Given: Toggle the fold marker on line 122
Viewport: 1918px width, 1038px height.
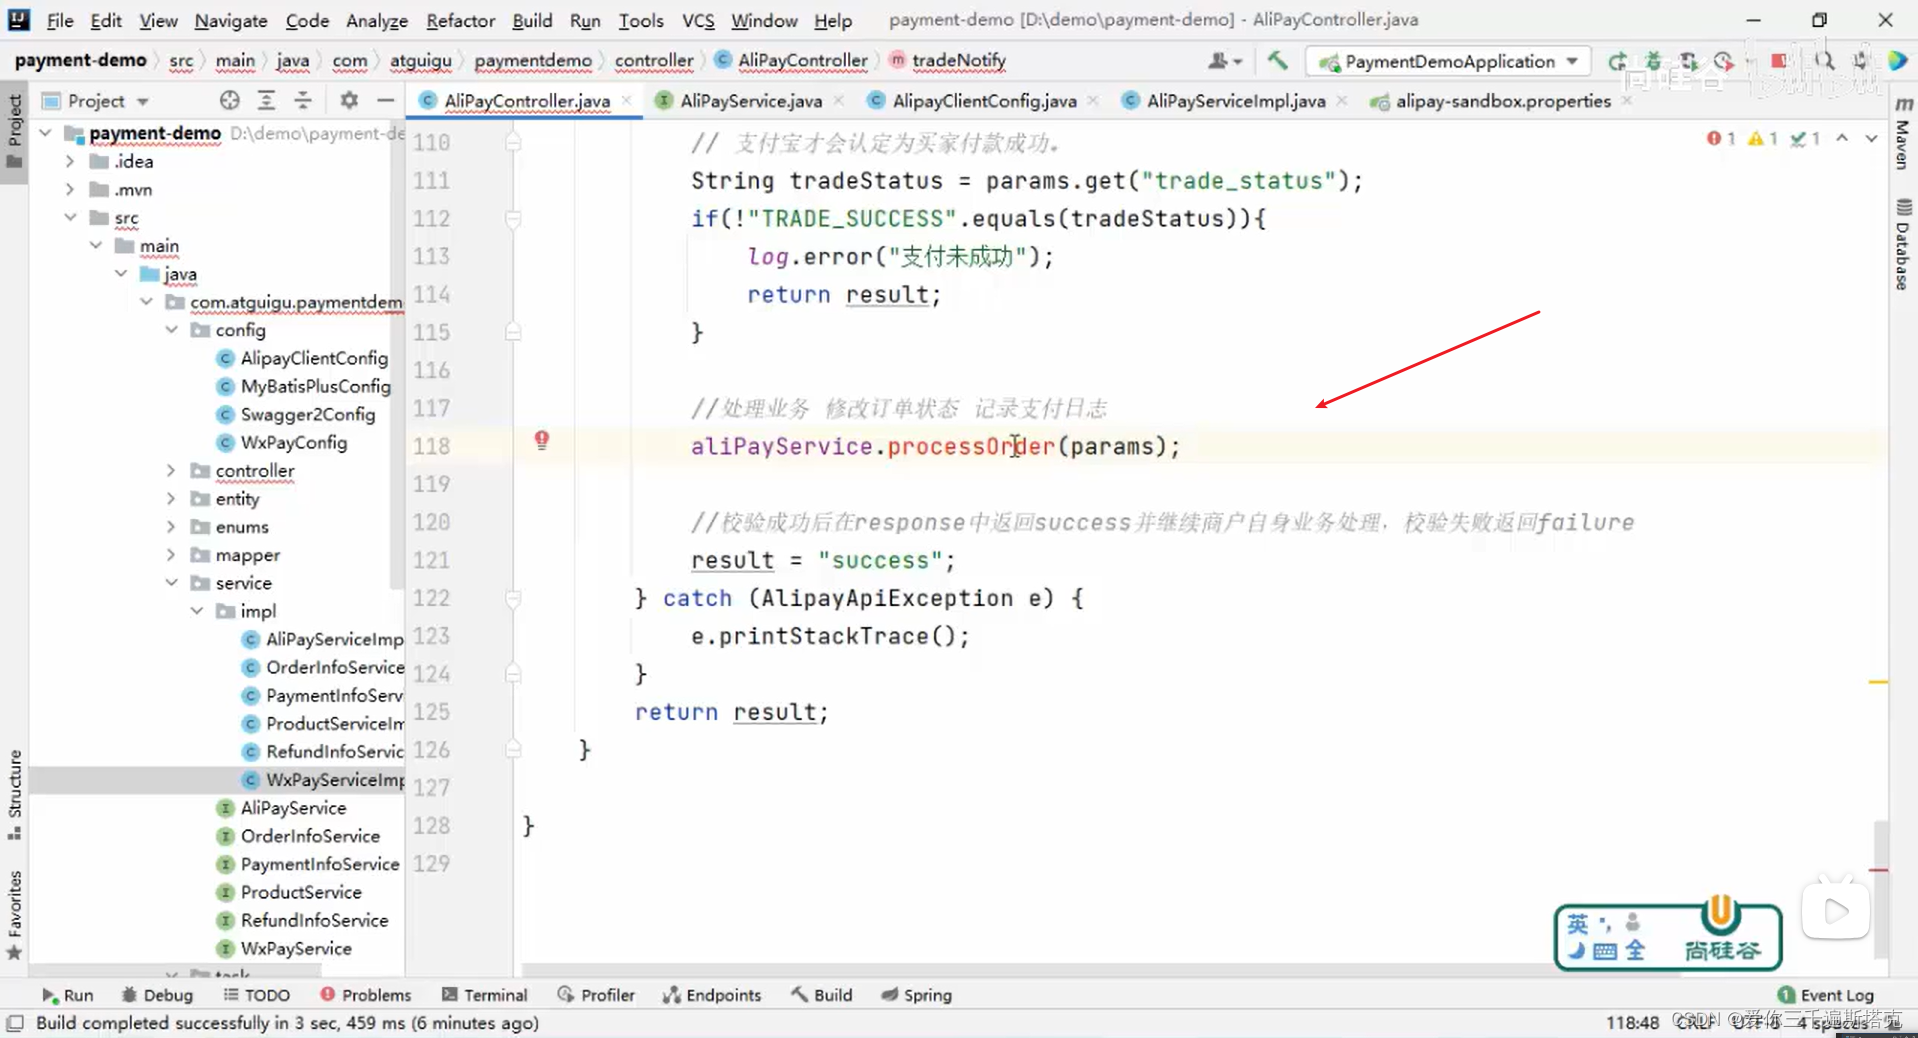Looking at the screenshot, I should pyautogui.click(x=513, y=598).
